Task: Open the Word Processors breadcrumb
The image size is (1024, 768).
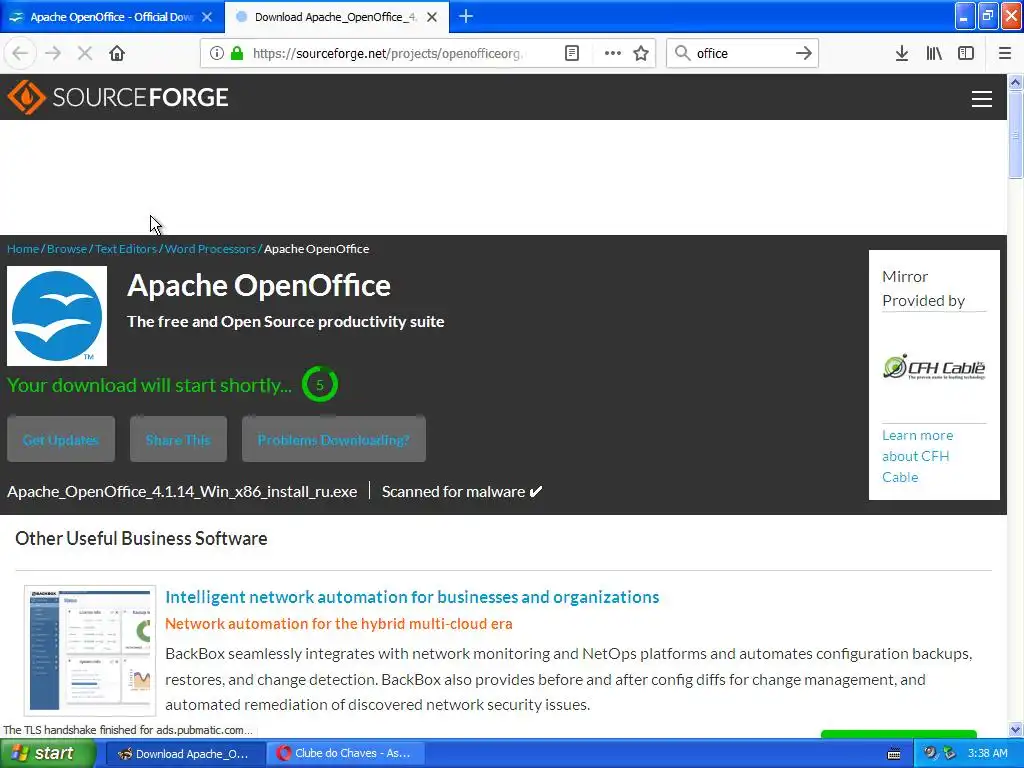Action: (x=210, y=249)
